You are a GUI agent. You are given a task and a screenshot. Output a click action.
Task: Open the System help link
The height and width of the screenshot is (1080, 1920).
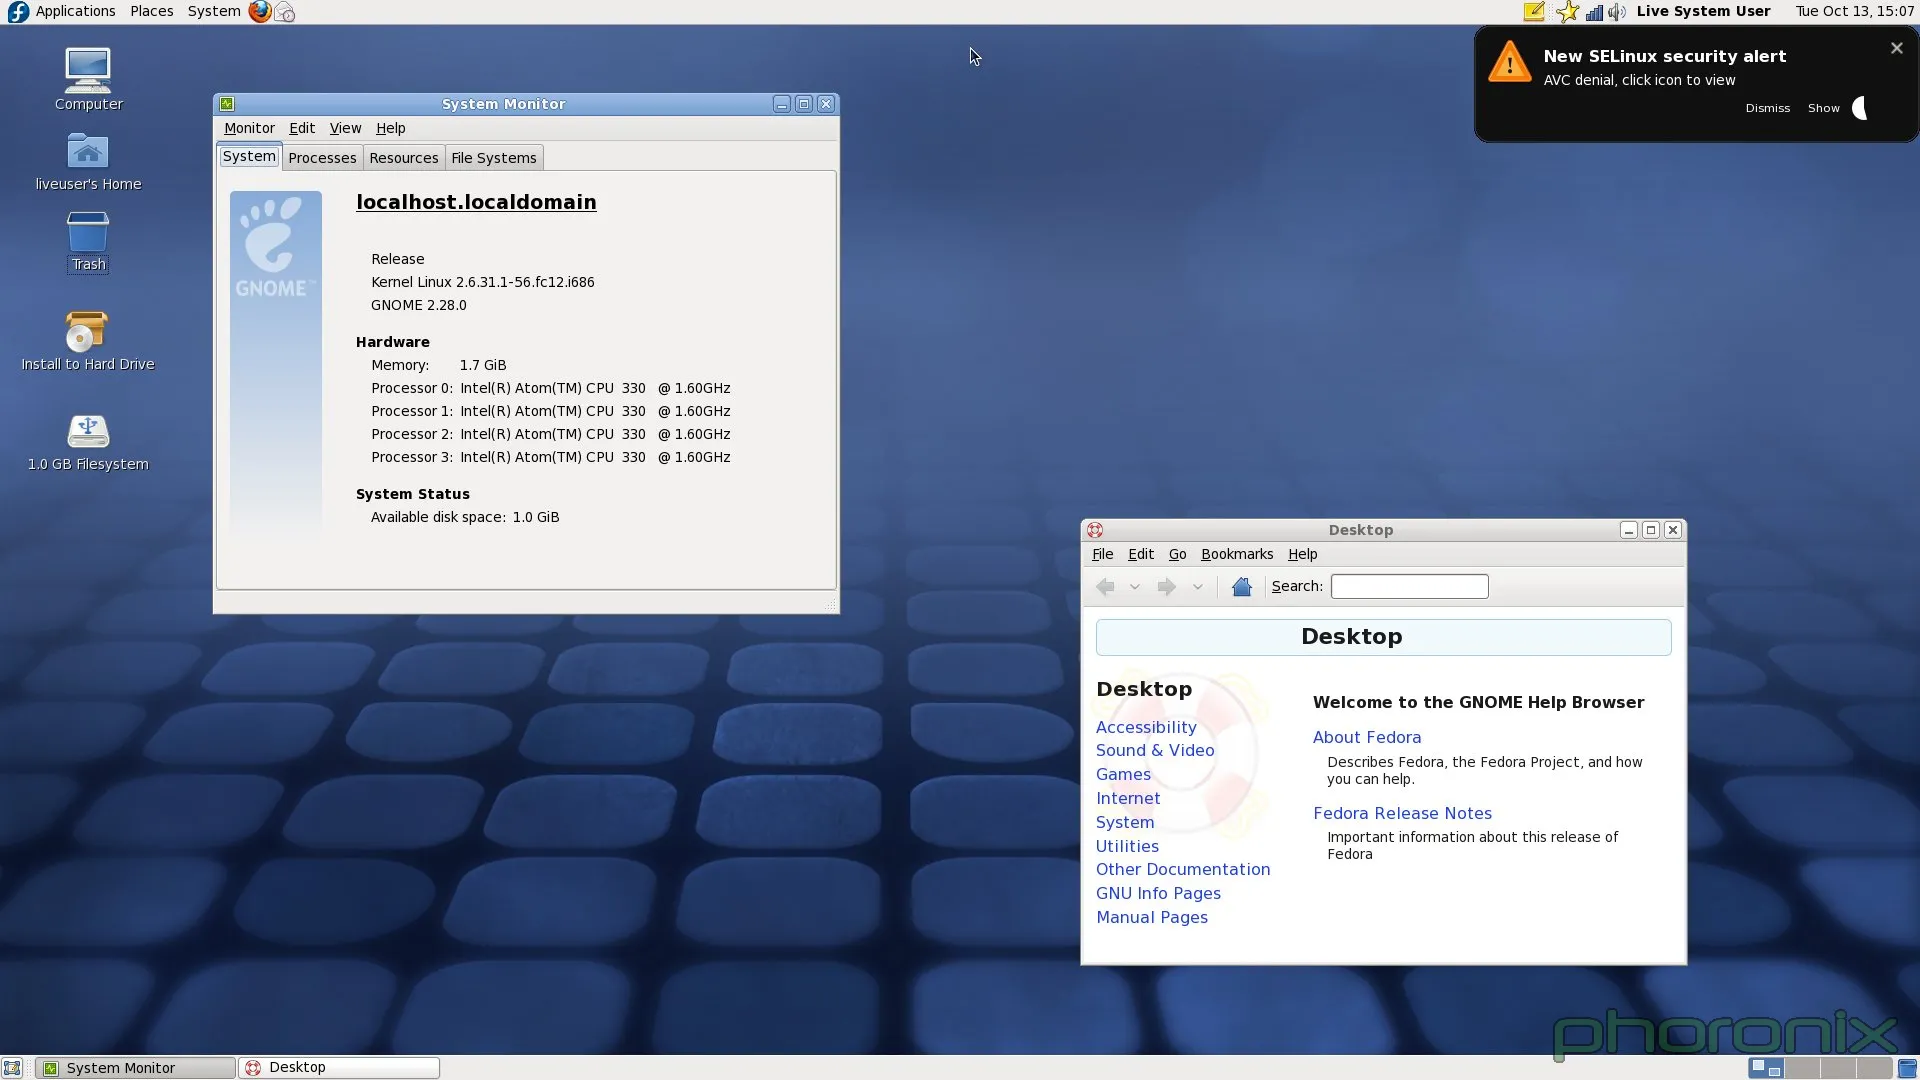tap(1125, 822)
